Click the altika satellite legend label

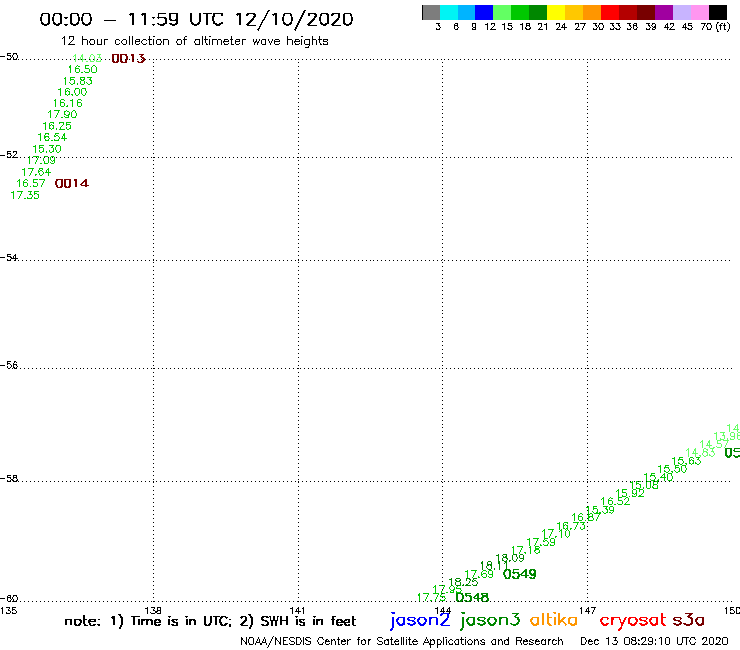(554, 619)
